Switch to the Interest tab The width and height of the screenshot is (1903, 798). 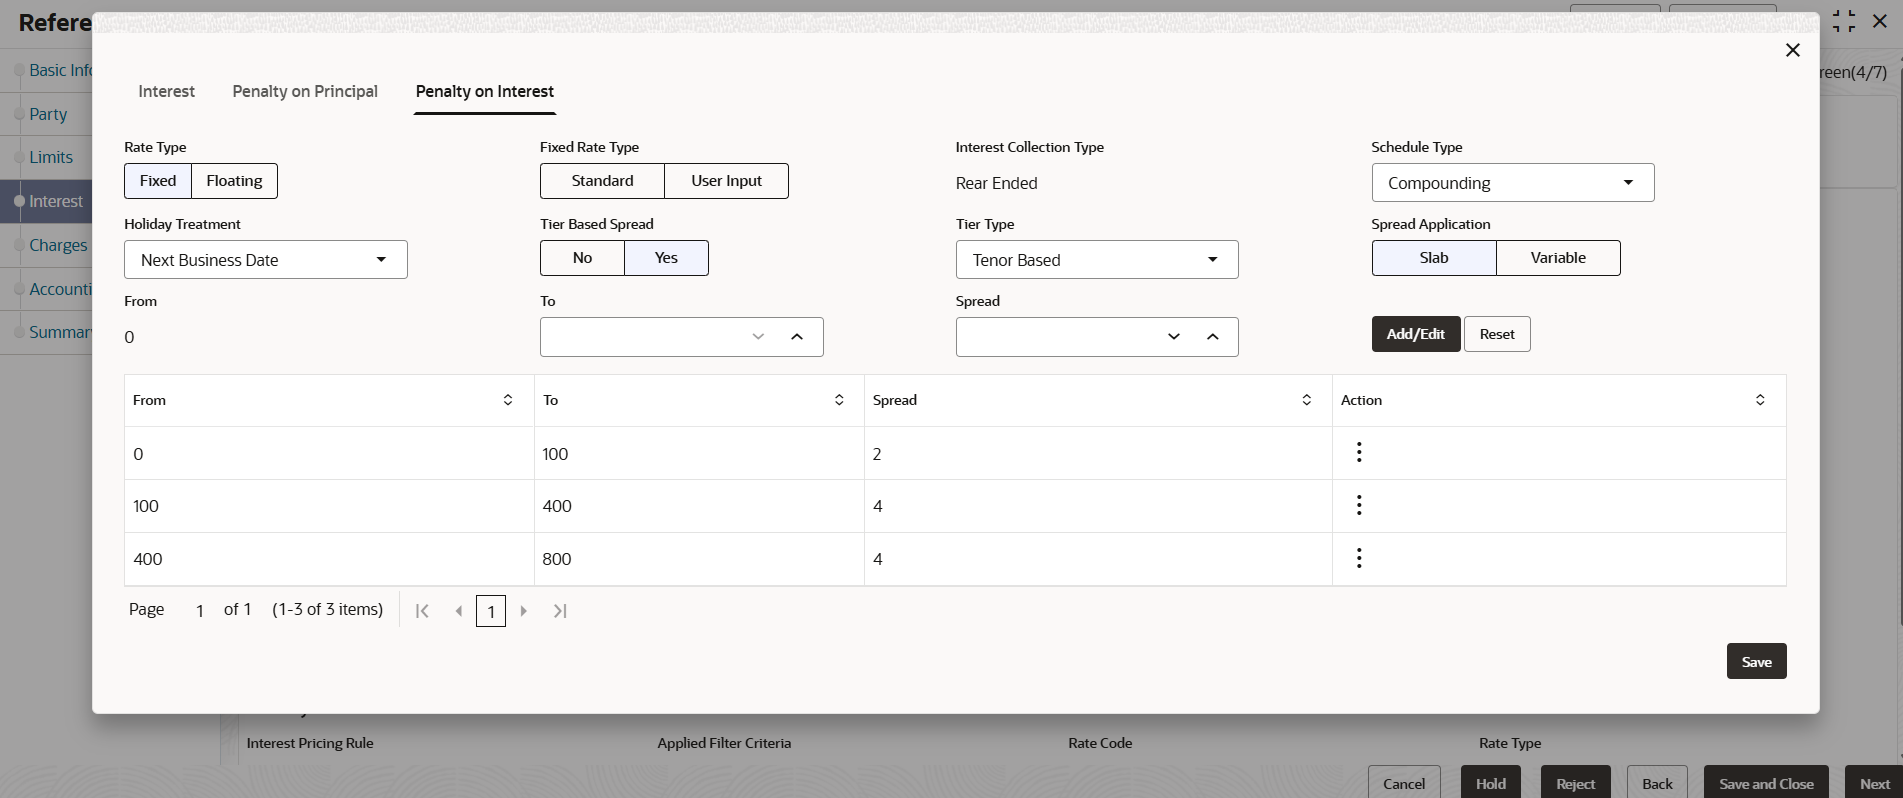coord(167,92)
